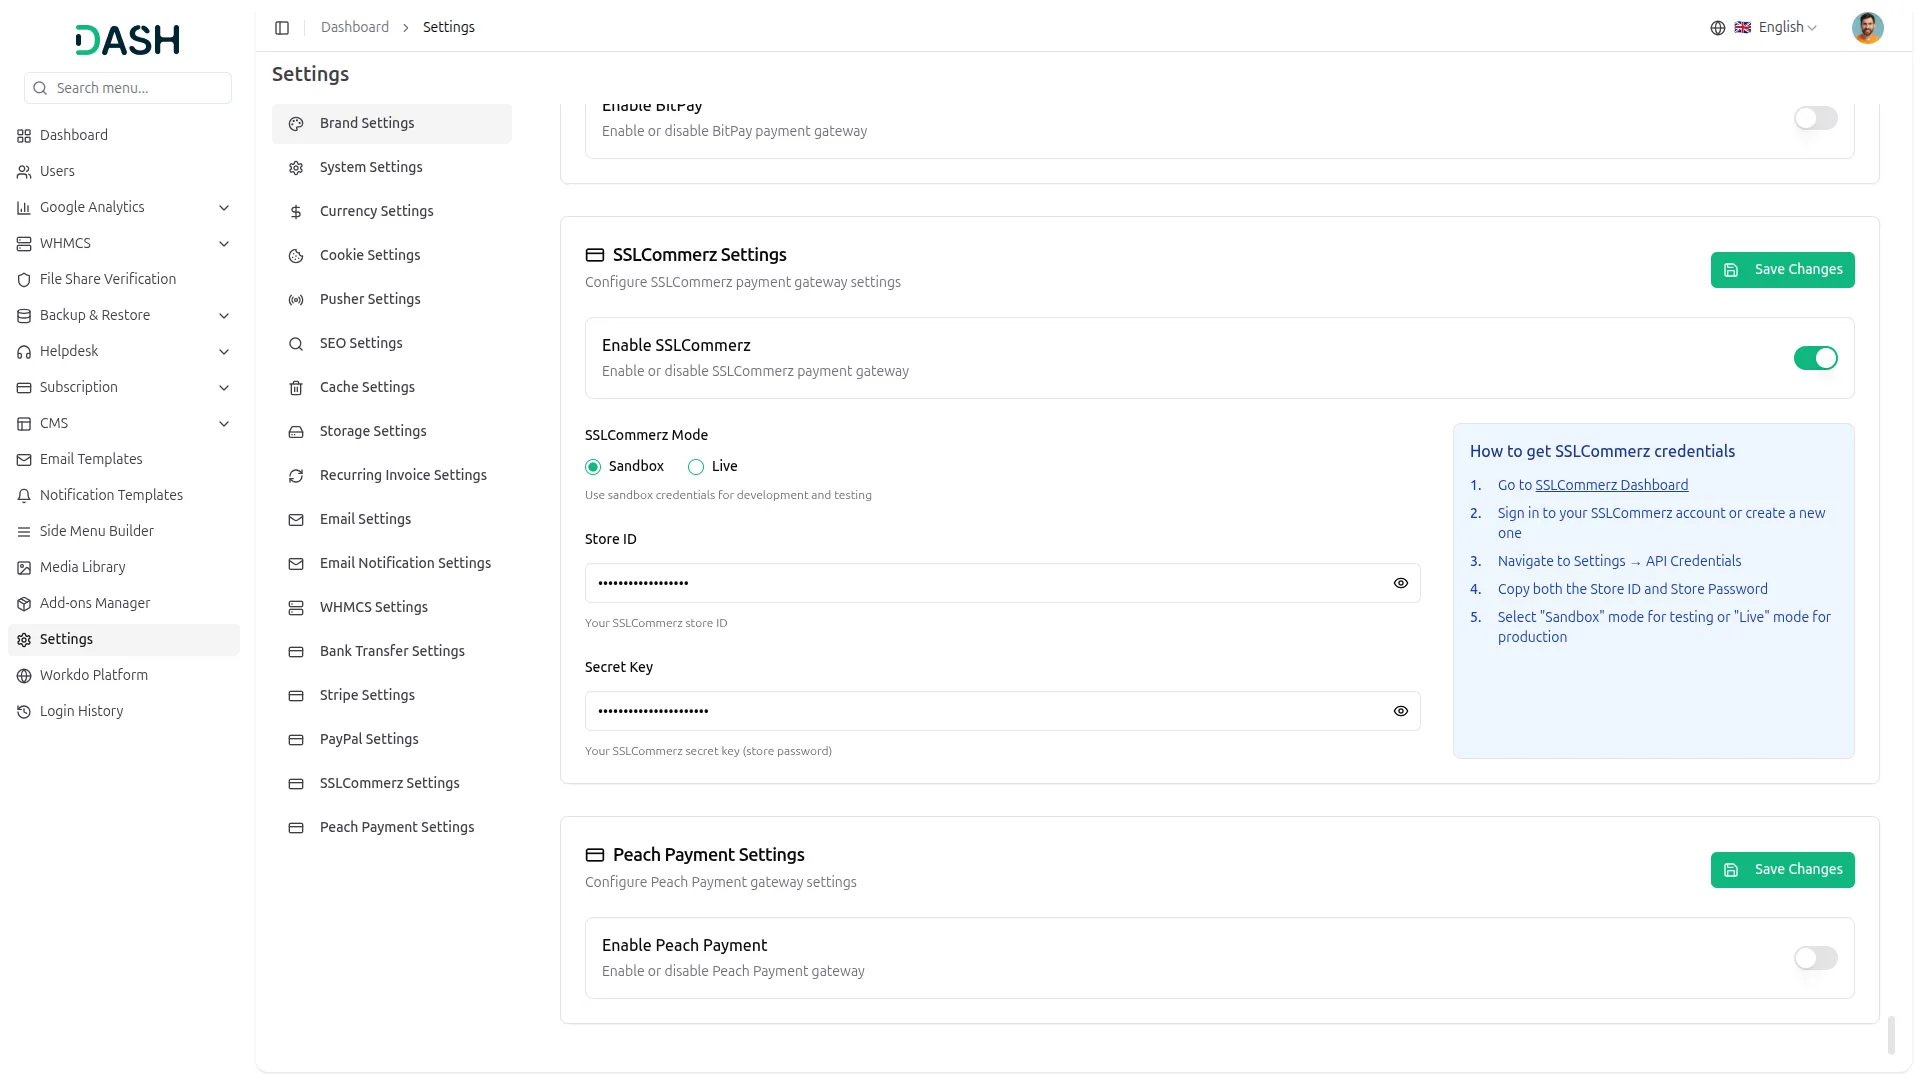Open Stripe Settings section
1920x1080 pixels.
pos(392,696)
